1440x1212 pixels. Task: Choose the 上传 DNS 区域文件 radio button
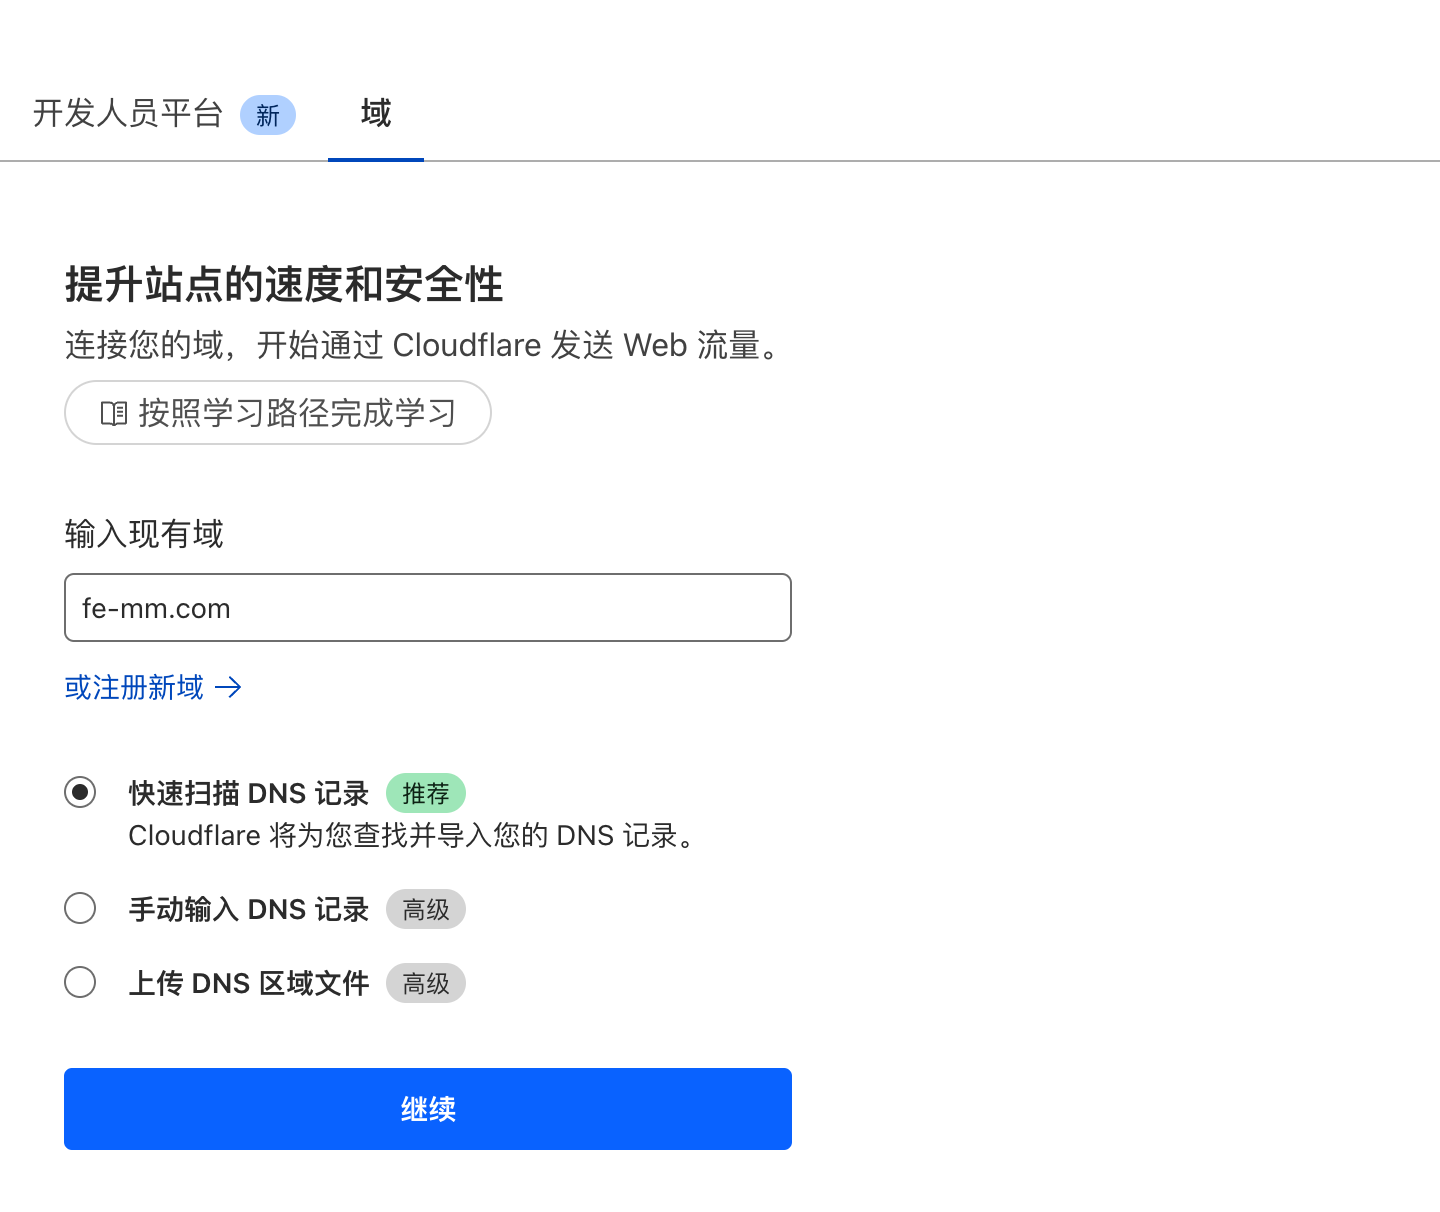point(80,982)
